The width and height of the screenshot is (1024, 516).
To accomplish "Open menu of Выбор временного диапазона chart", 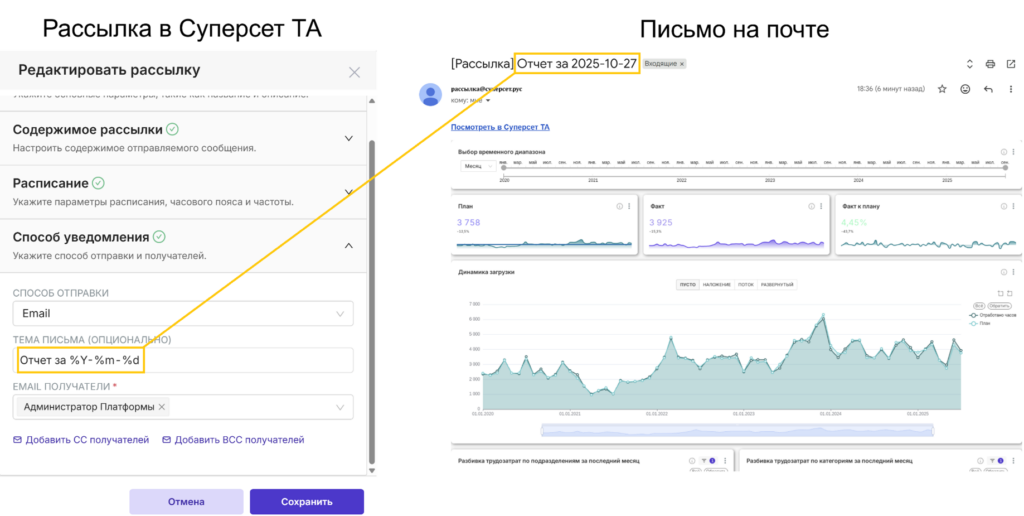I will click(x=1014, y=152).
